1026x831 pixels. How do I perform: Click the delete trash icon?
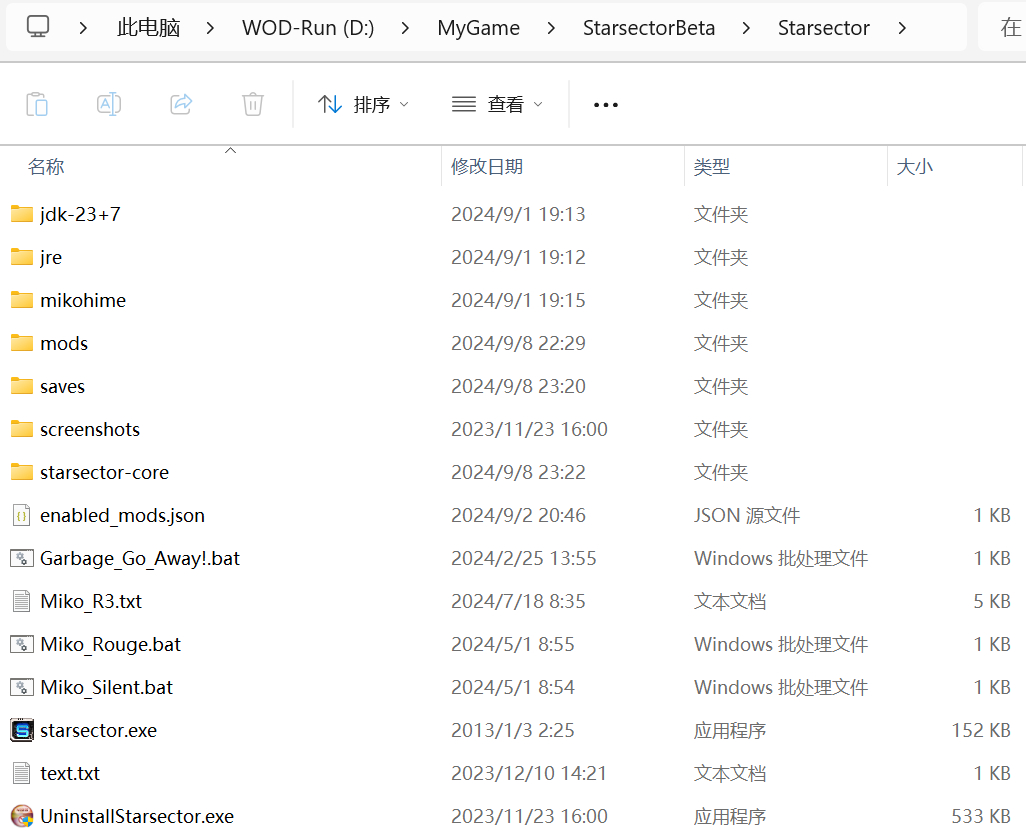[252, 103]
